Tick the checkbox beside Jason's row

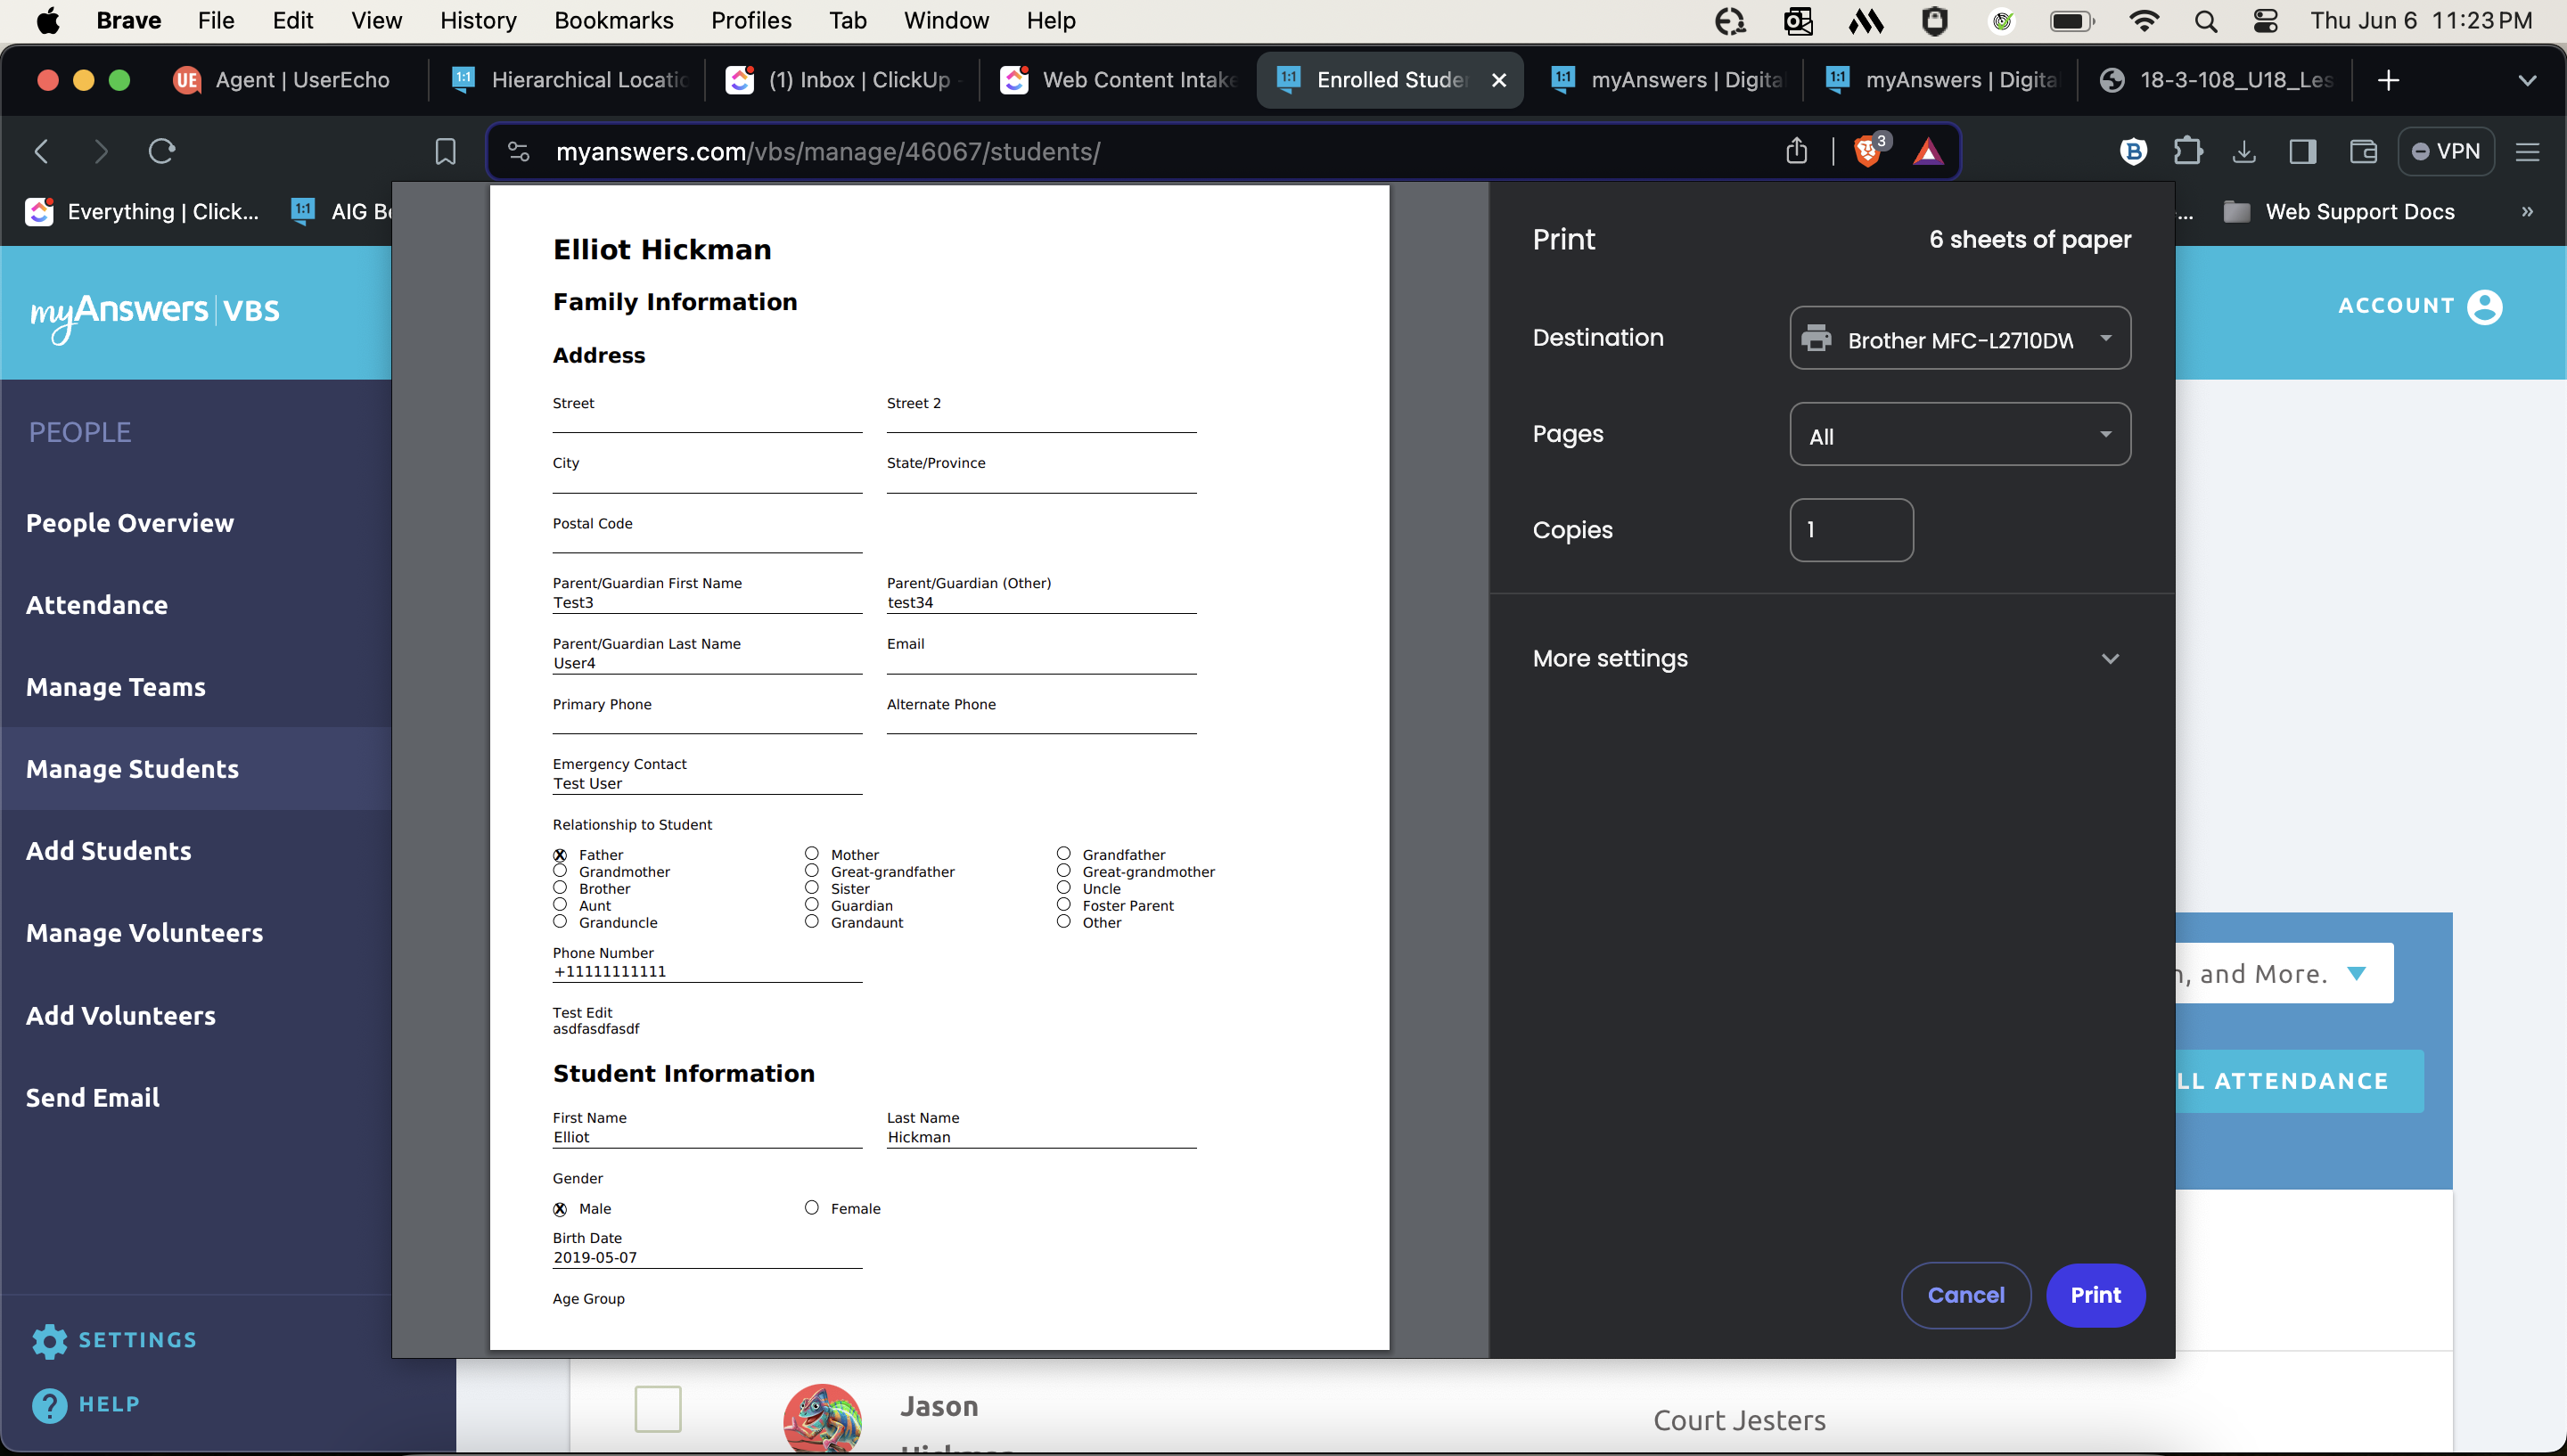(x=658, y=1408)
